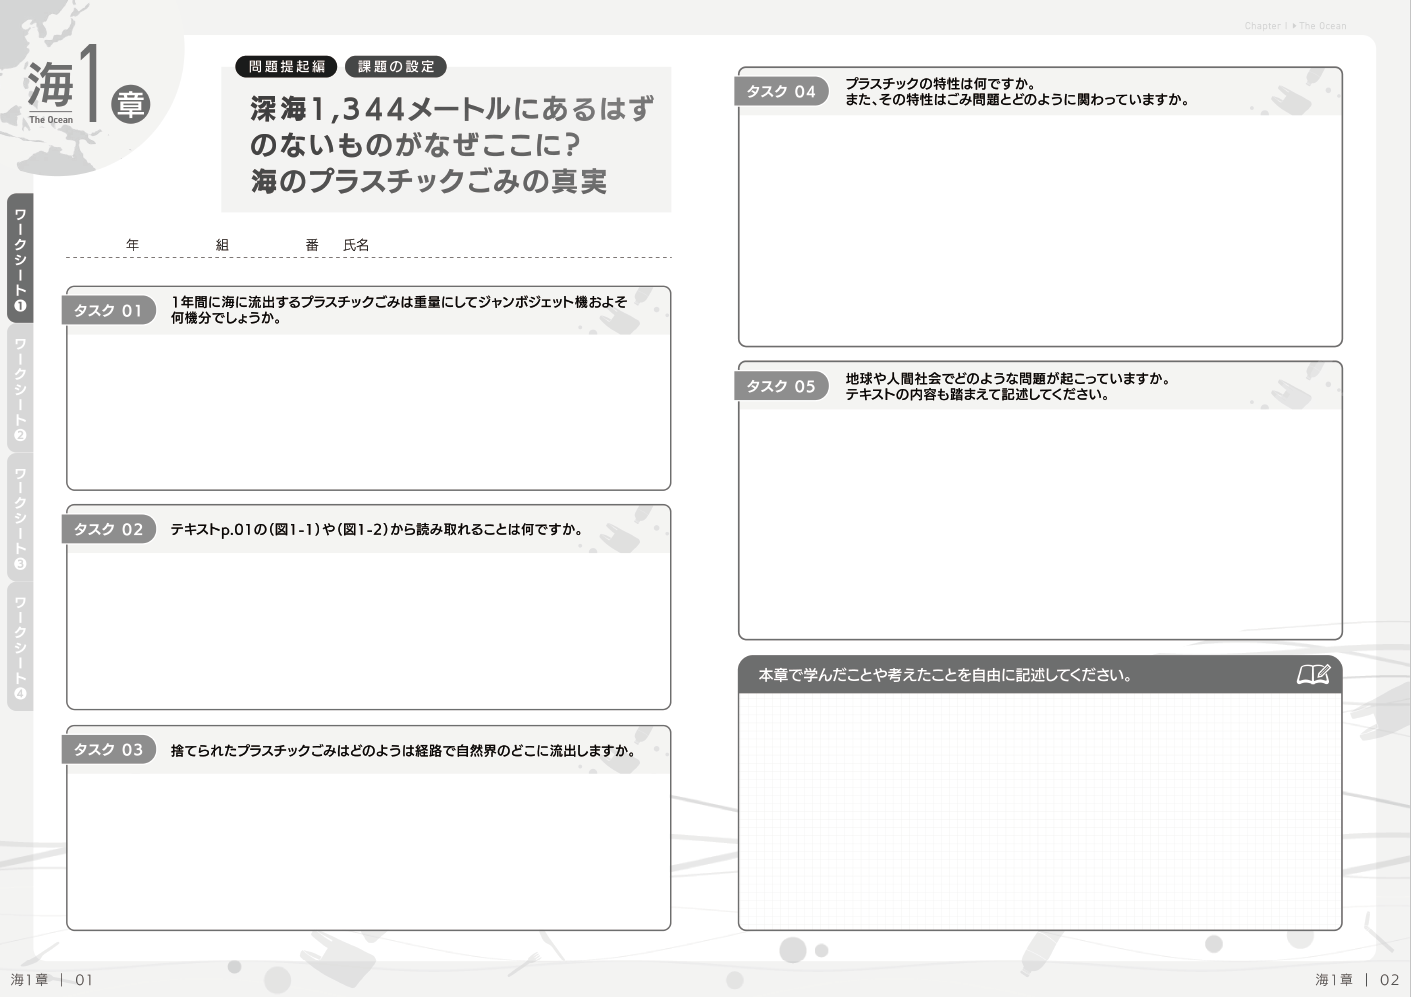Click the 問題提起編 tag button

pyautogui.click(x=286, y=67)
